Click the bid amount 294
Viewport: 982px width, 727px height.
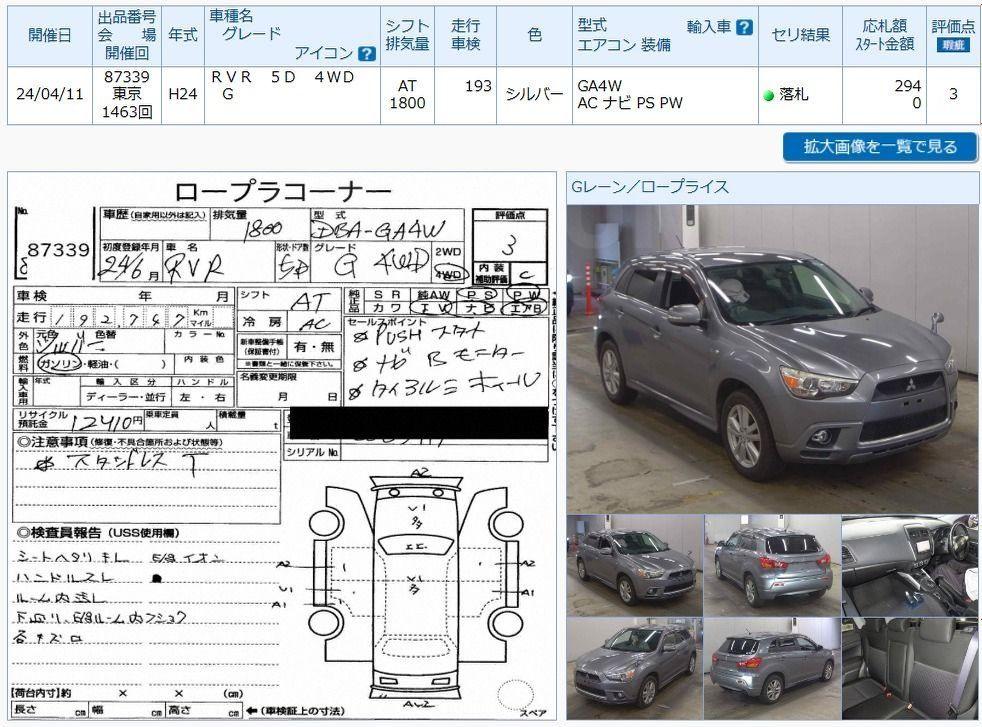(907, 86)
